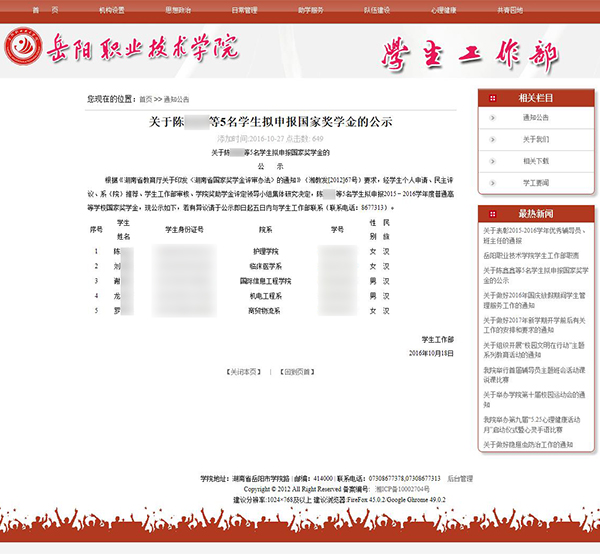600x554 pixels.
Task: Open the 心理健康 navigation menu
Action: tap(443, 9)
